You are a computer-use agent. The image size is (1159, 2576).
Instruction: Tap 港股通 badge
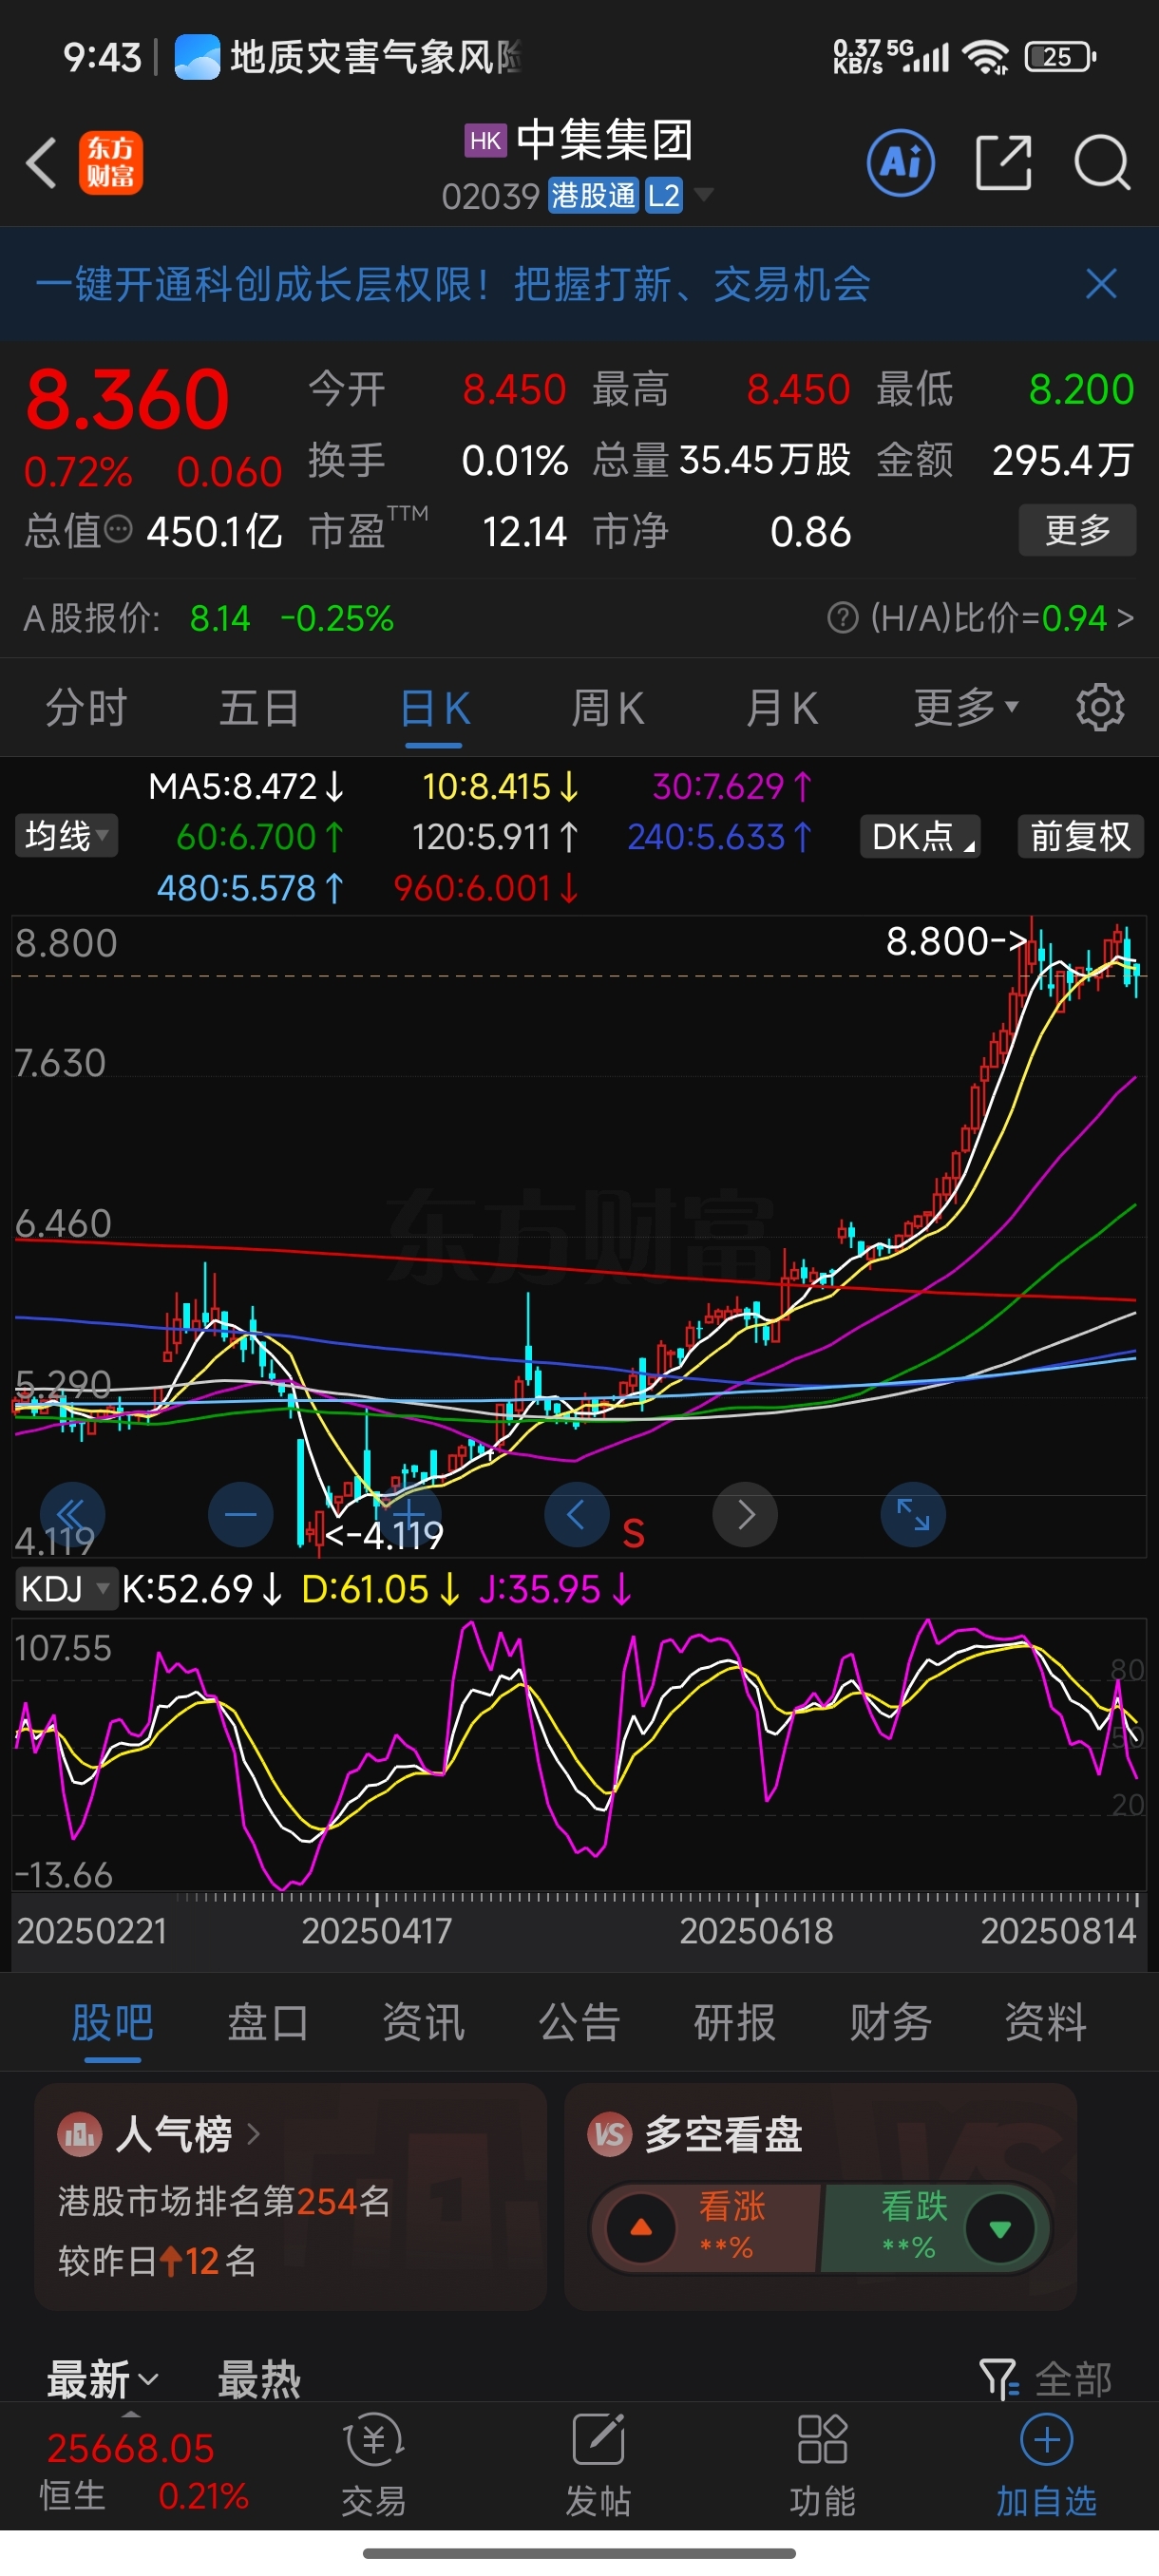tap(593, 195)
